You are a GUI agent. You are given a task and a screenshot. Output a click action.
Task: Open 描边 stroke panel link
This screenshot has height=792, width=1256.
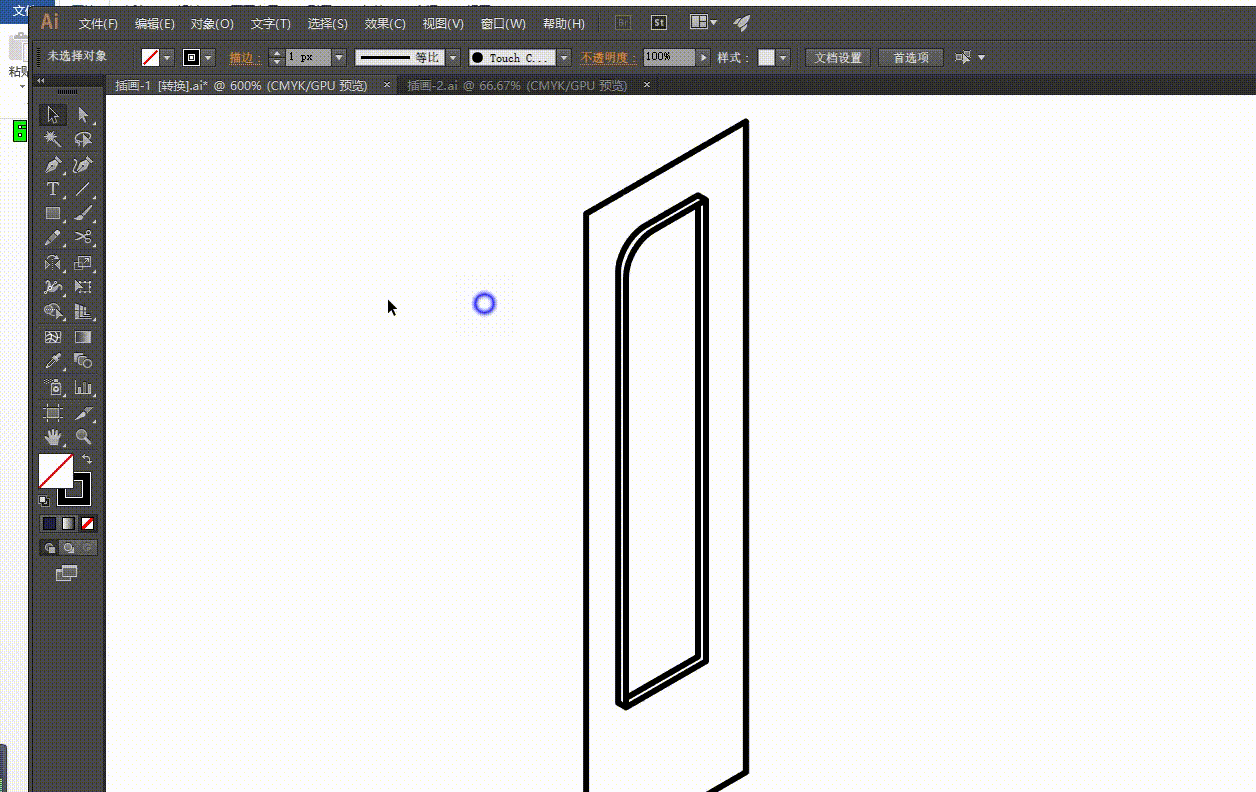243,58
